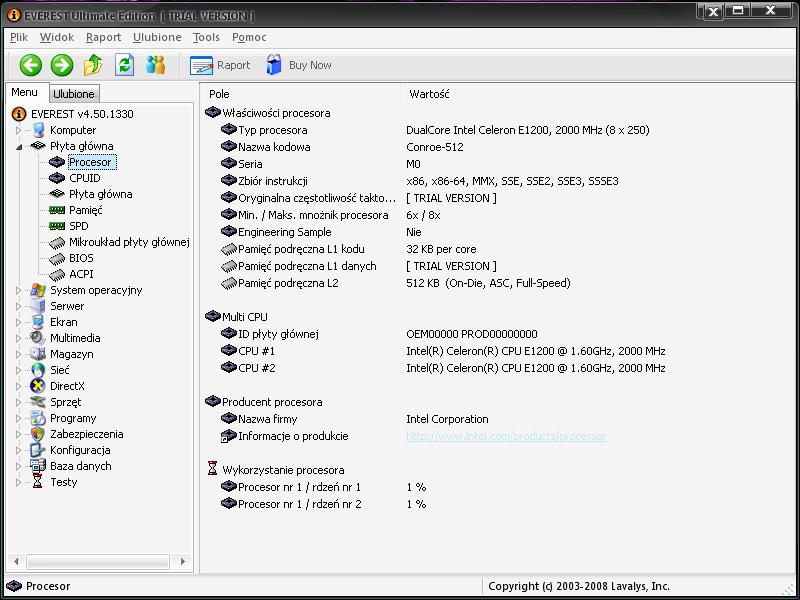Click the sidebar horizontal scrollbar track
This screenshot has height=600, width=800.
98,562
